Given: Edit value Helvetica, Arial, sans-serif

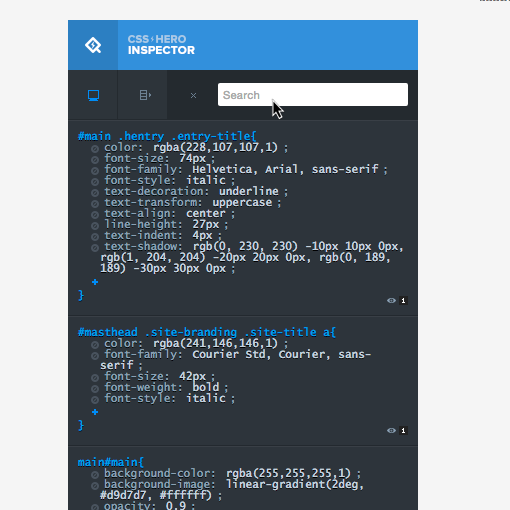Looking at the screenshot, I should pyautogui.click(x=285, y=169).
